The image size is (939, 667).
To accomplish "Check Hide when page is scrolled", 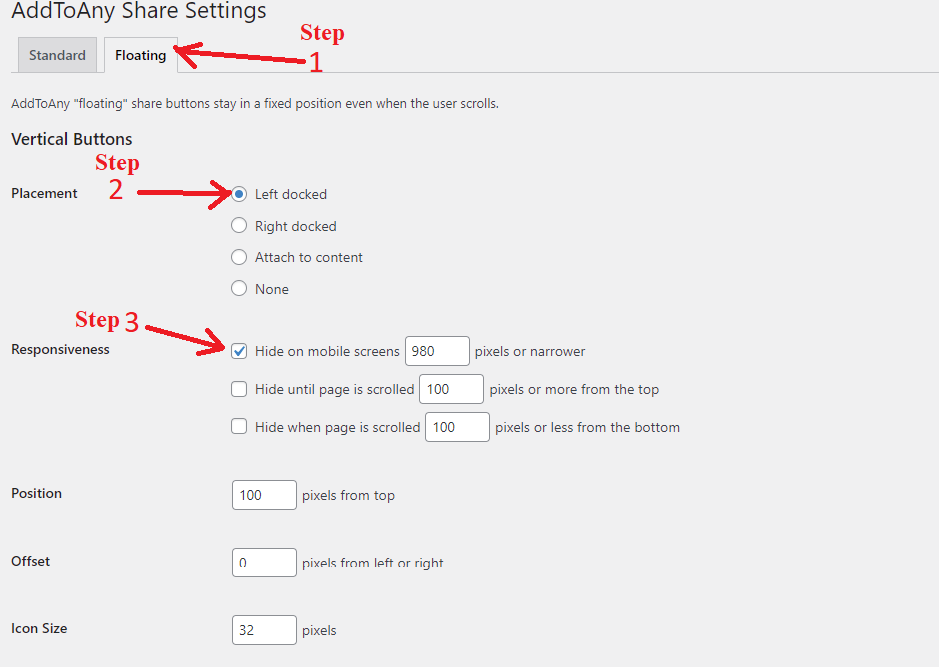I will pyautogui.click(x=239, y=426).
